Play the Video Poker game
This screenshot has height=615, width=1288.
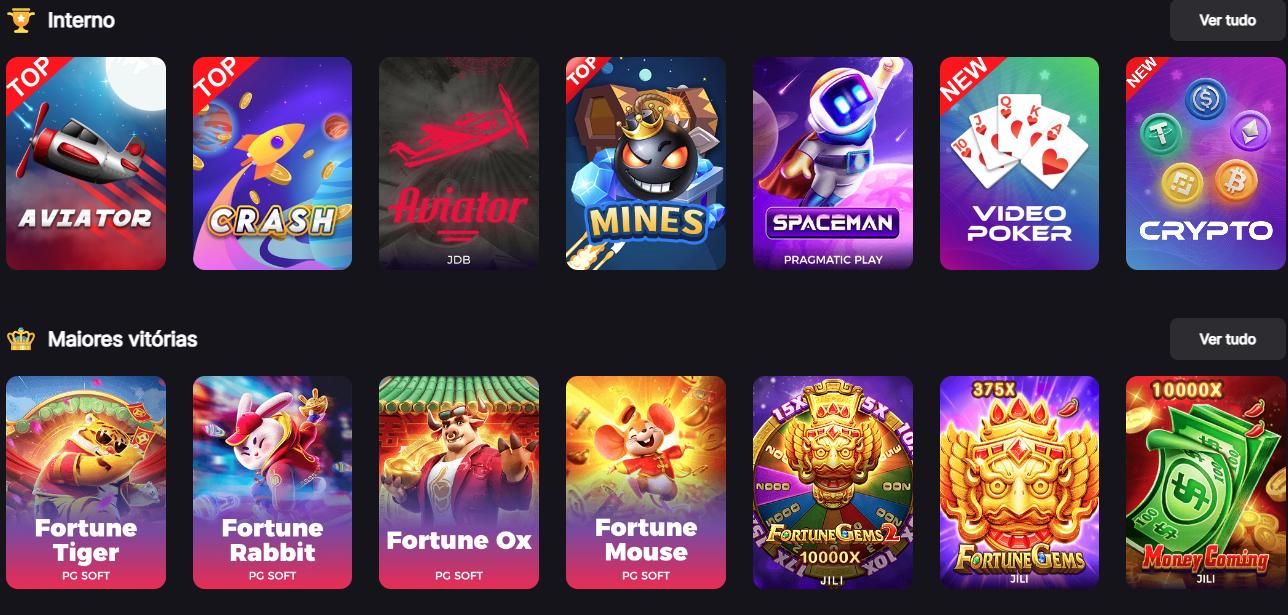(1019, 163)
